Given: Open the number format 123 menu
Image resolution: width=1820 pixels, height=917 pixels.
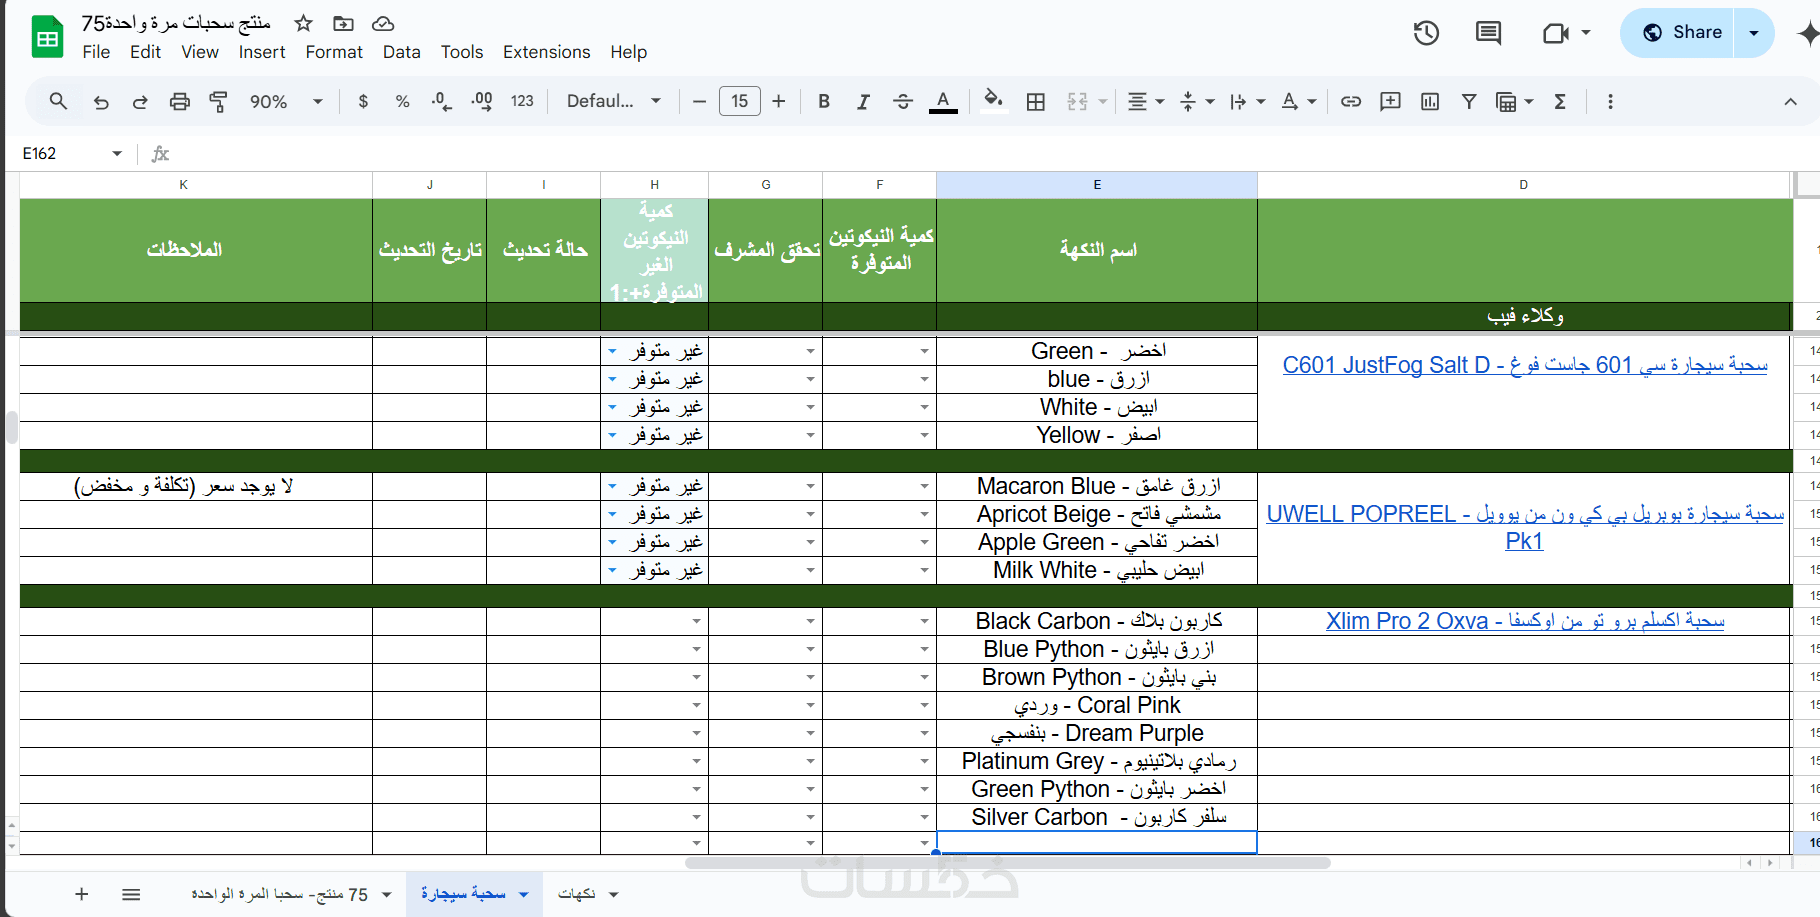Looking at the screenshot, I should pyautogui.click(x=522, y=101).
